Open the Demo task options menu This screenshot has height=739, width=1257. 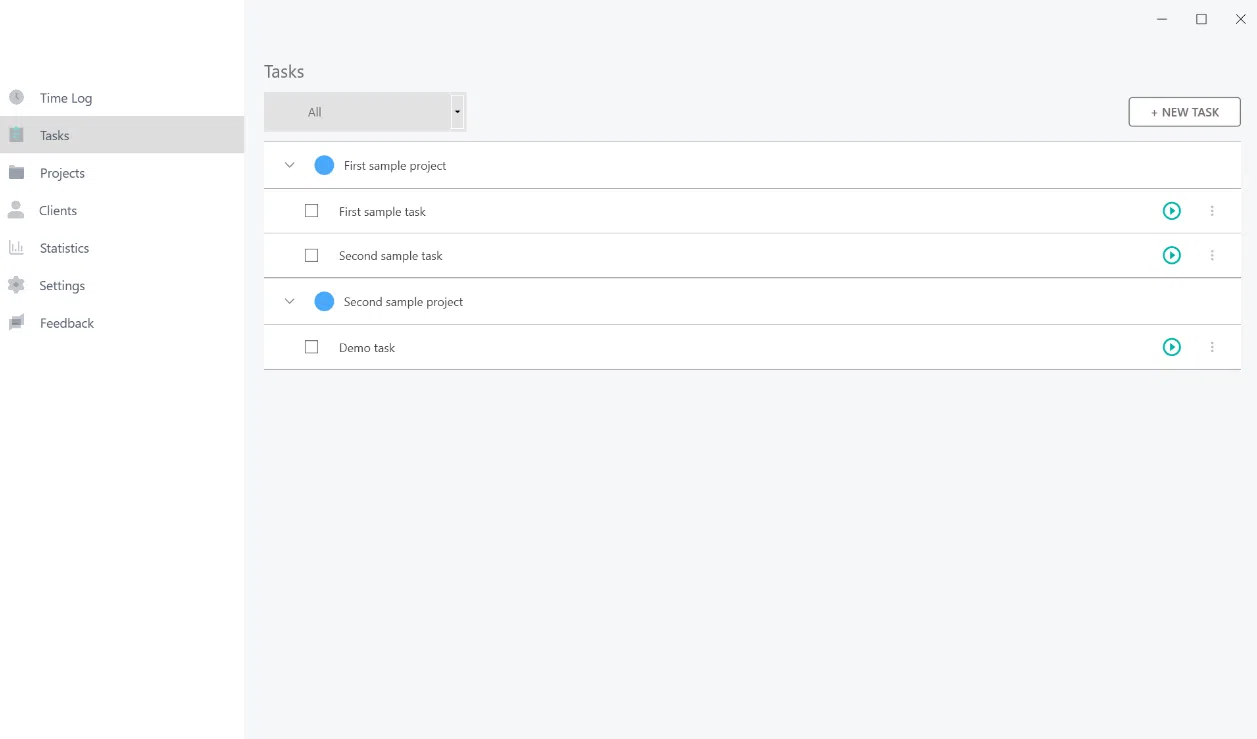(1212, 347)
